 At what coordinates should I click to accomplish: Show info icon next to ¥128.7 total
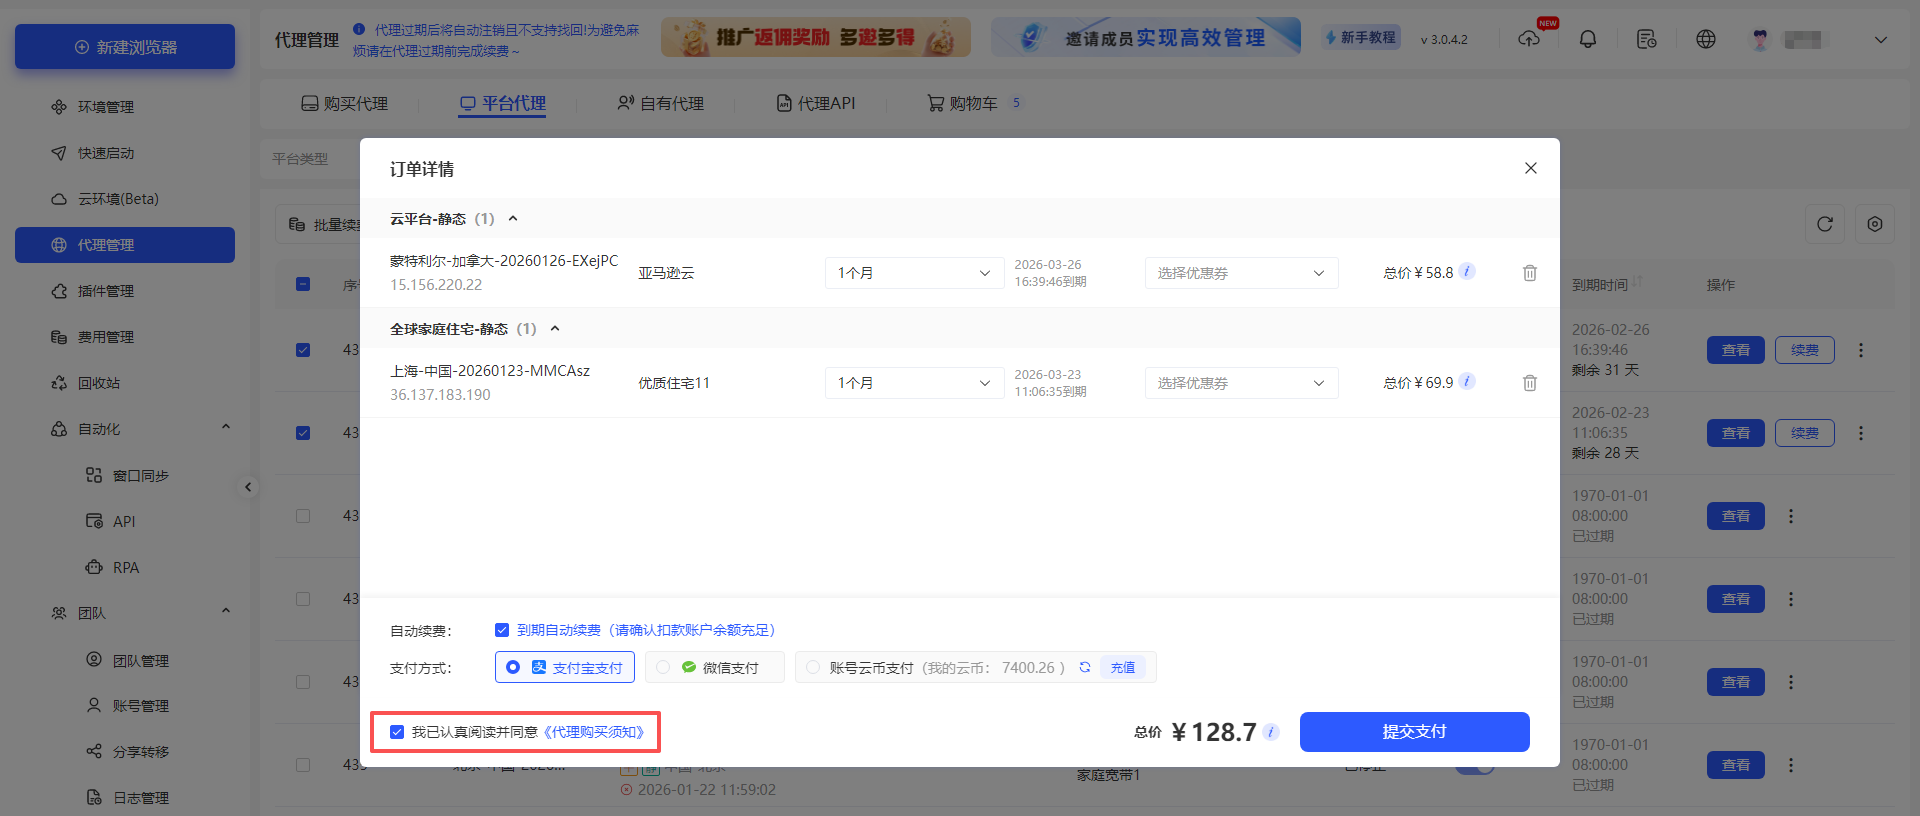1271,732
